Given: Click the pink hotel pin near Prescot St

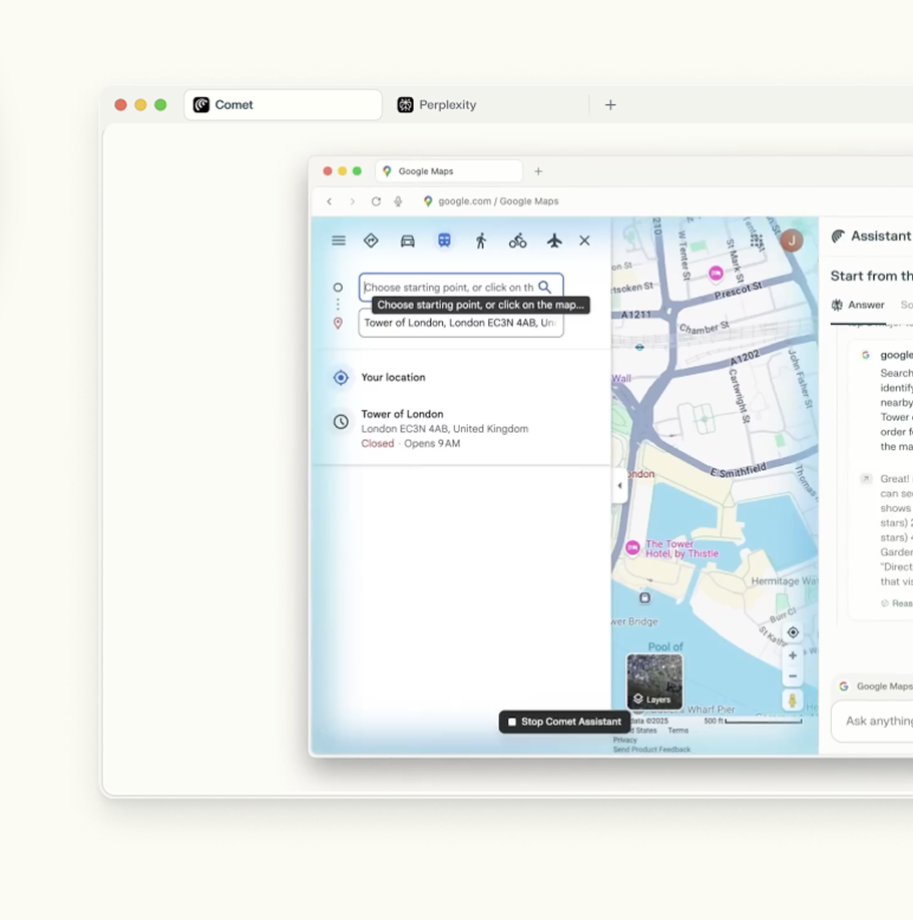Looking at the screenshot, I should pos(716,273).
